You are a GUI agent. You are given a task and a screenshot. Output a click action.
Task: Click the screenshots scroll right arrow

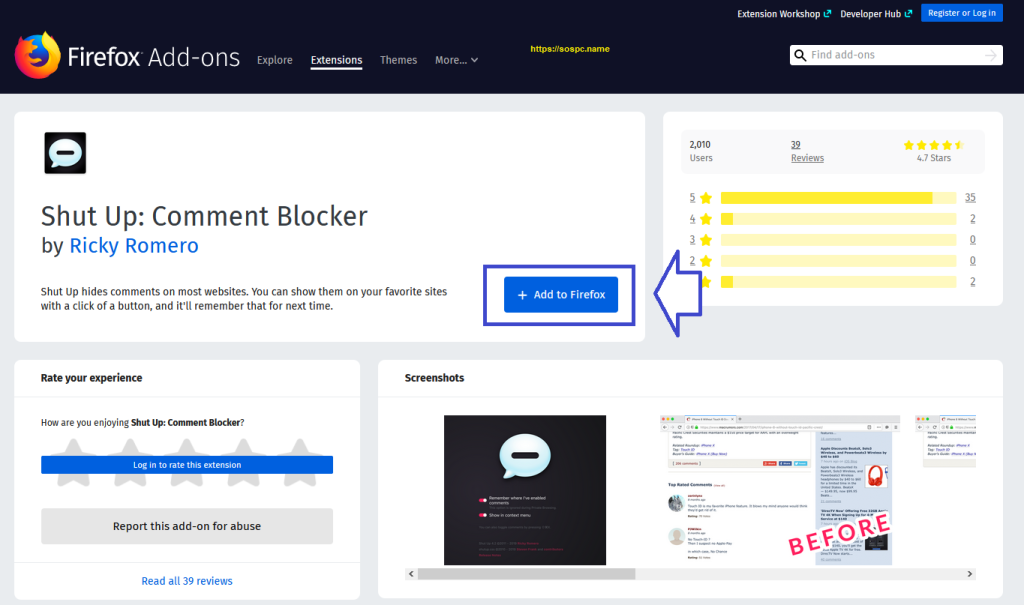pos(970,574)
